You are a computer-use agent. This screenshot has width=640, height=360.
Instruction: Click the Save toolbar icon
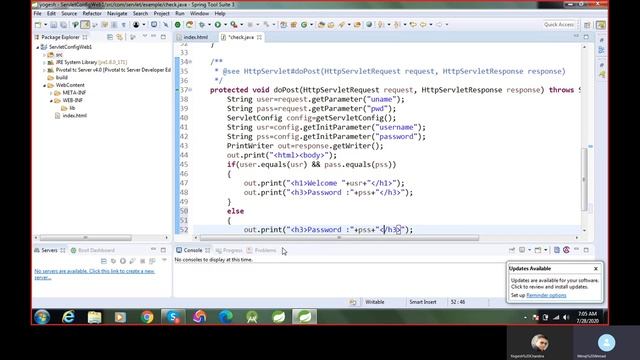point(54,25)
